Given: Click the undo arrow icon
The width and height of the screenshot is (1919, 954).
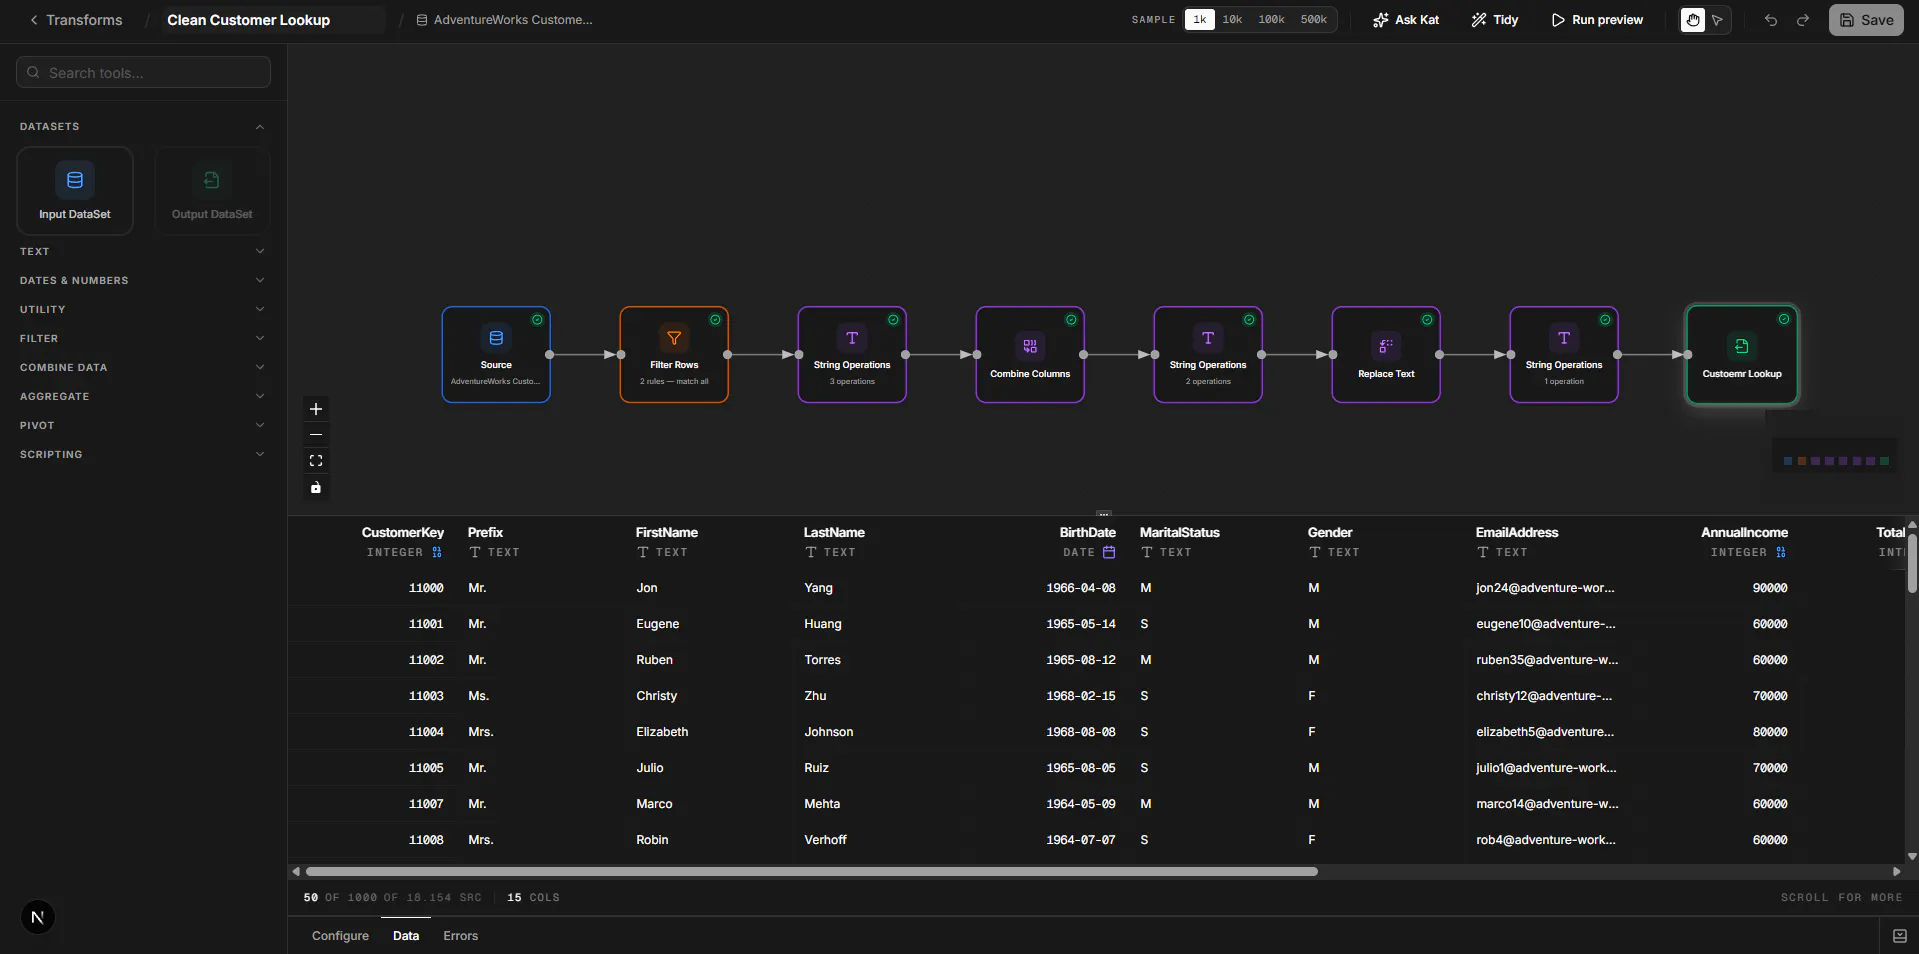Looking at the screenshot, I should pos(1771,20).
